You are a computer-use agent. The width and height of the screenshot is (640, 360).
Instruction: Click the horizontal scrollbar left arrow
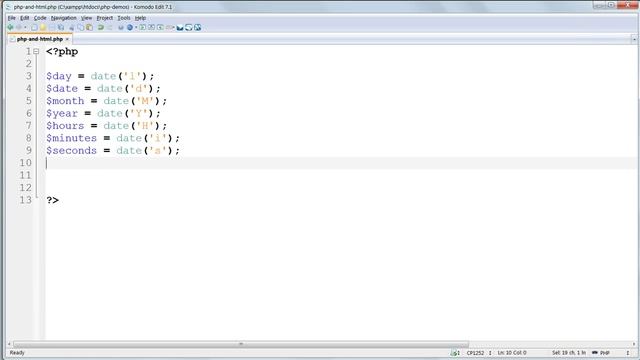(9, 344)
